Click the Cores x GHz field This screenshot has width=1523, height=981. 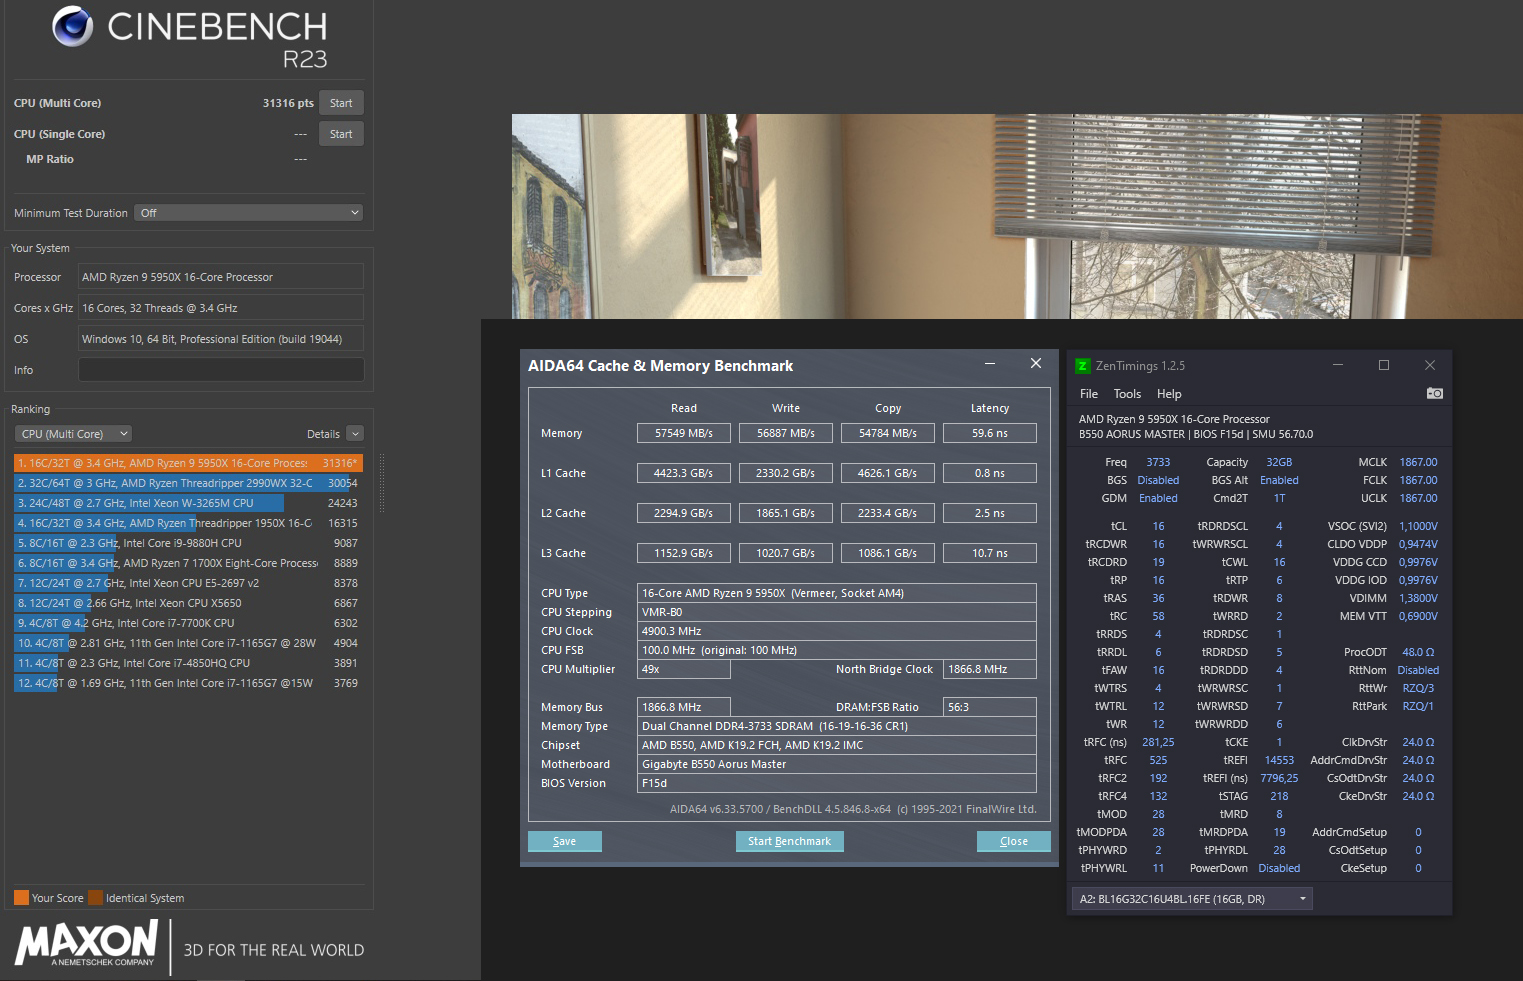[x=221, y=308]
